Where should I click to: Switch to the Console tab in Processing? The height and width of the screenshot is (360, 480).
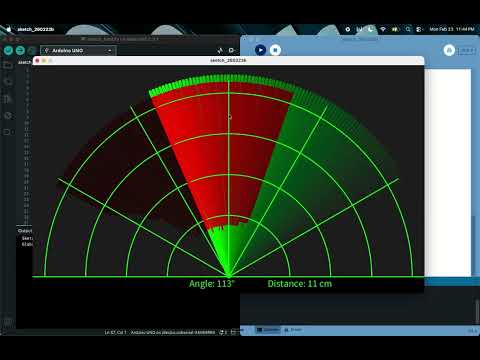coord(268,330)
